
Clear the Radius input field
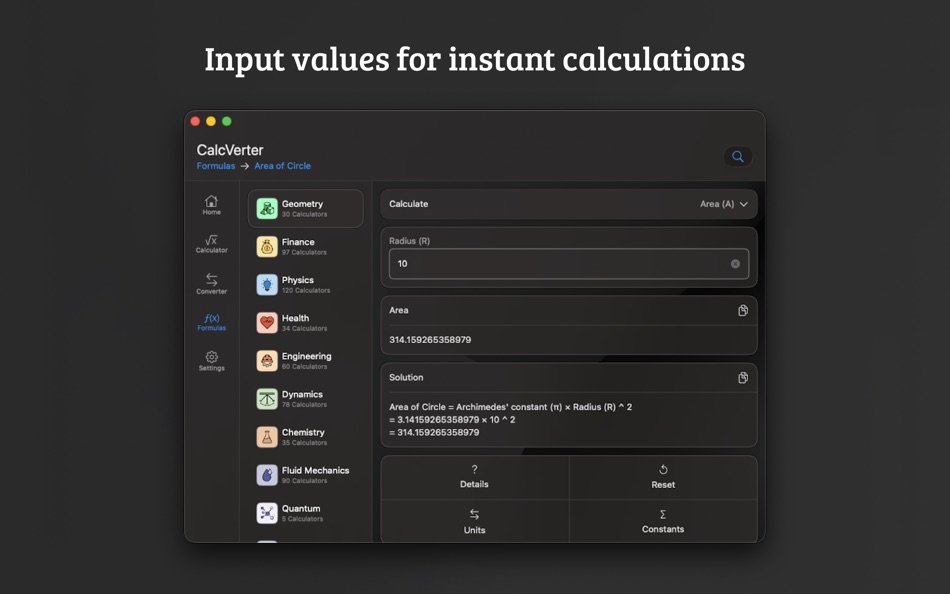(x=735, y=264)
